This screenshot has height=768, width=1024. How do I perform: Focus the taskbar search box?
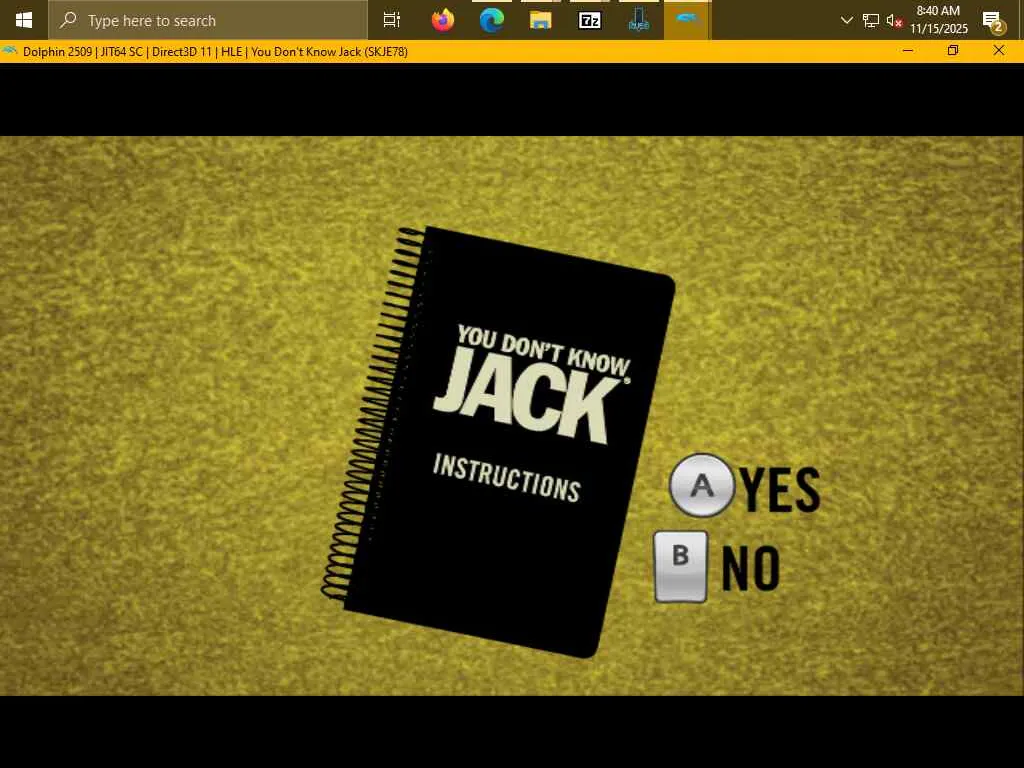(x=208, y=20)
